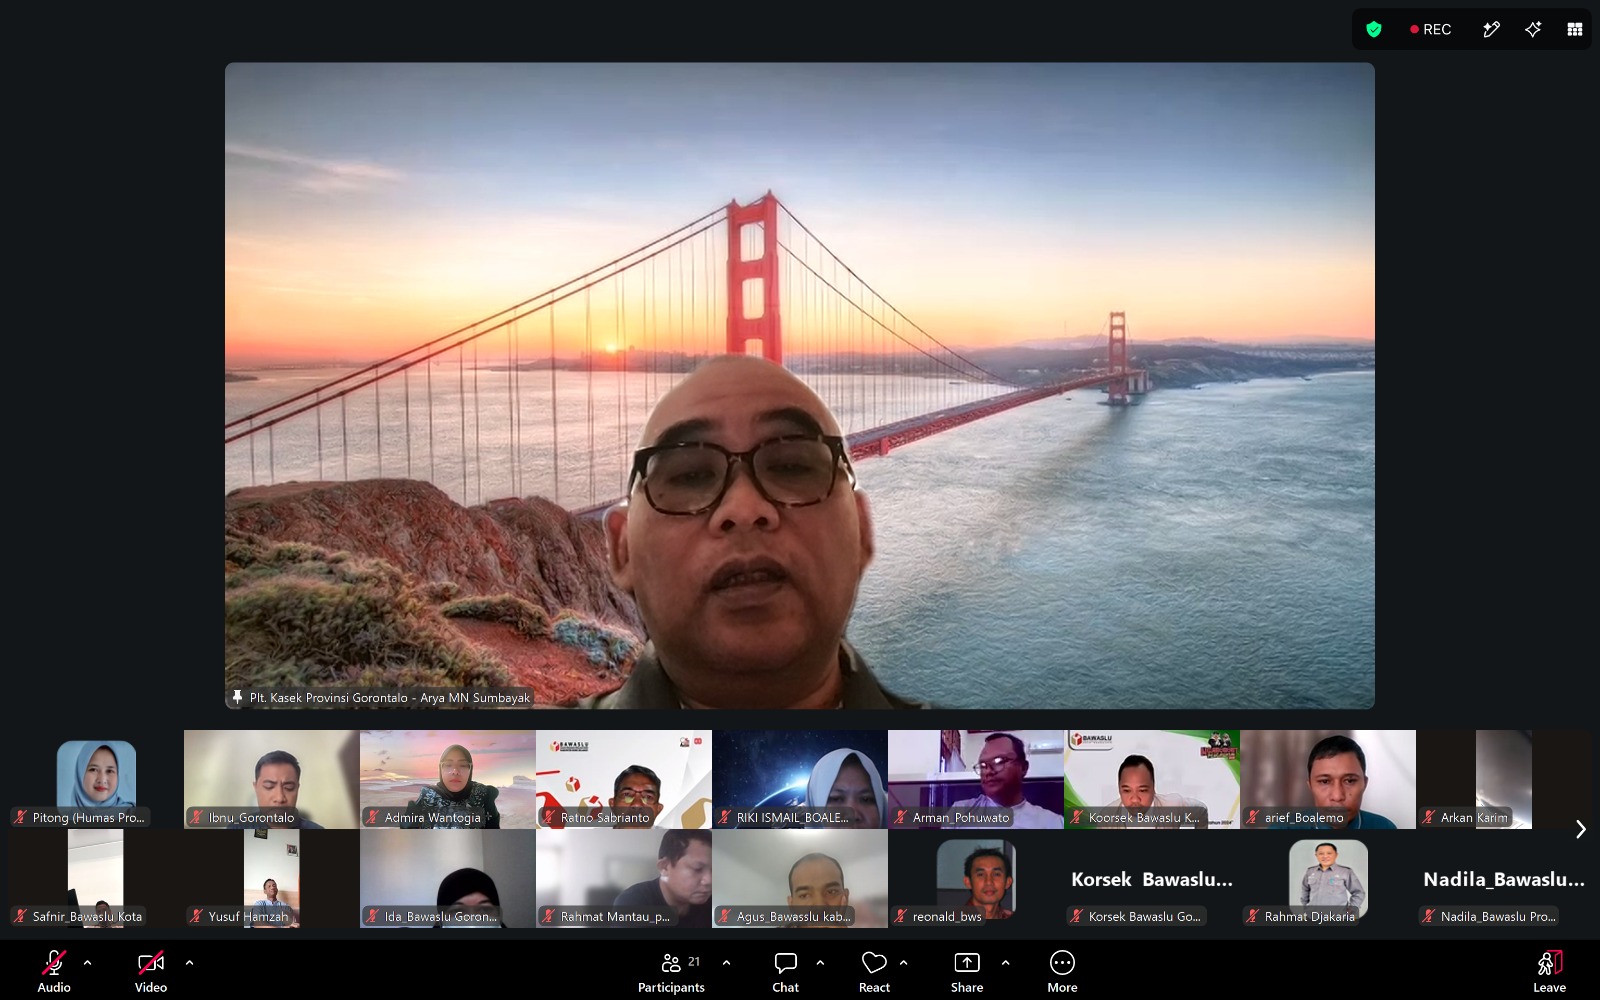
Task: Open the encryption shield info icon
Action: [x=1374, y=29]
